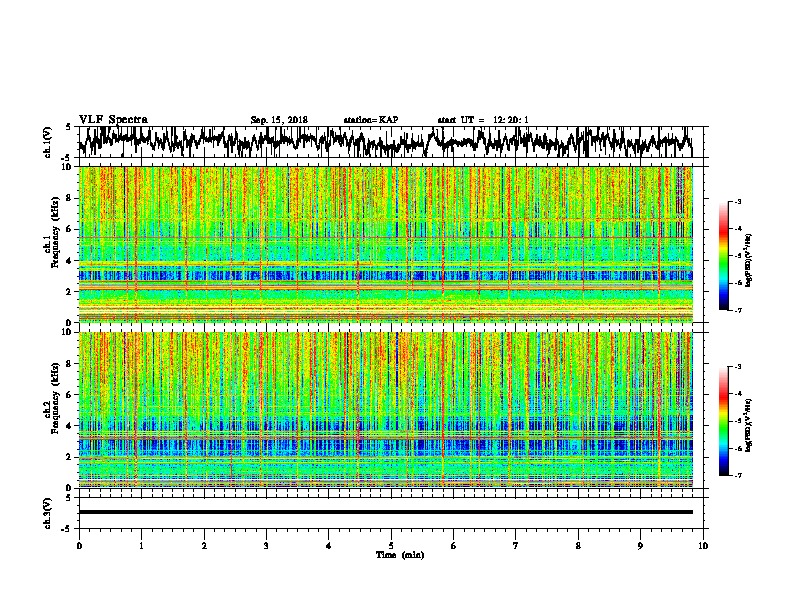The height and width of the screenshot is (612, 792).
Task: Click the '0' tick on the time axis
Action: click(x=79, y=546)
